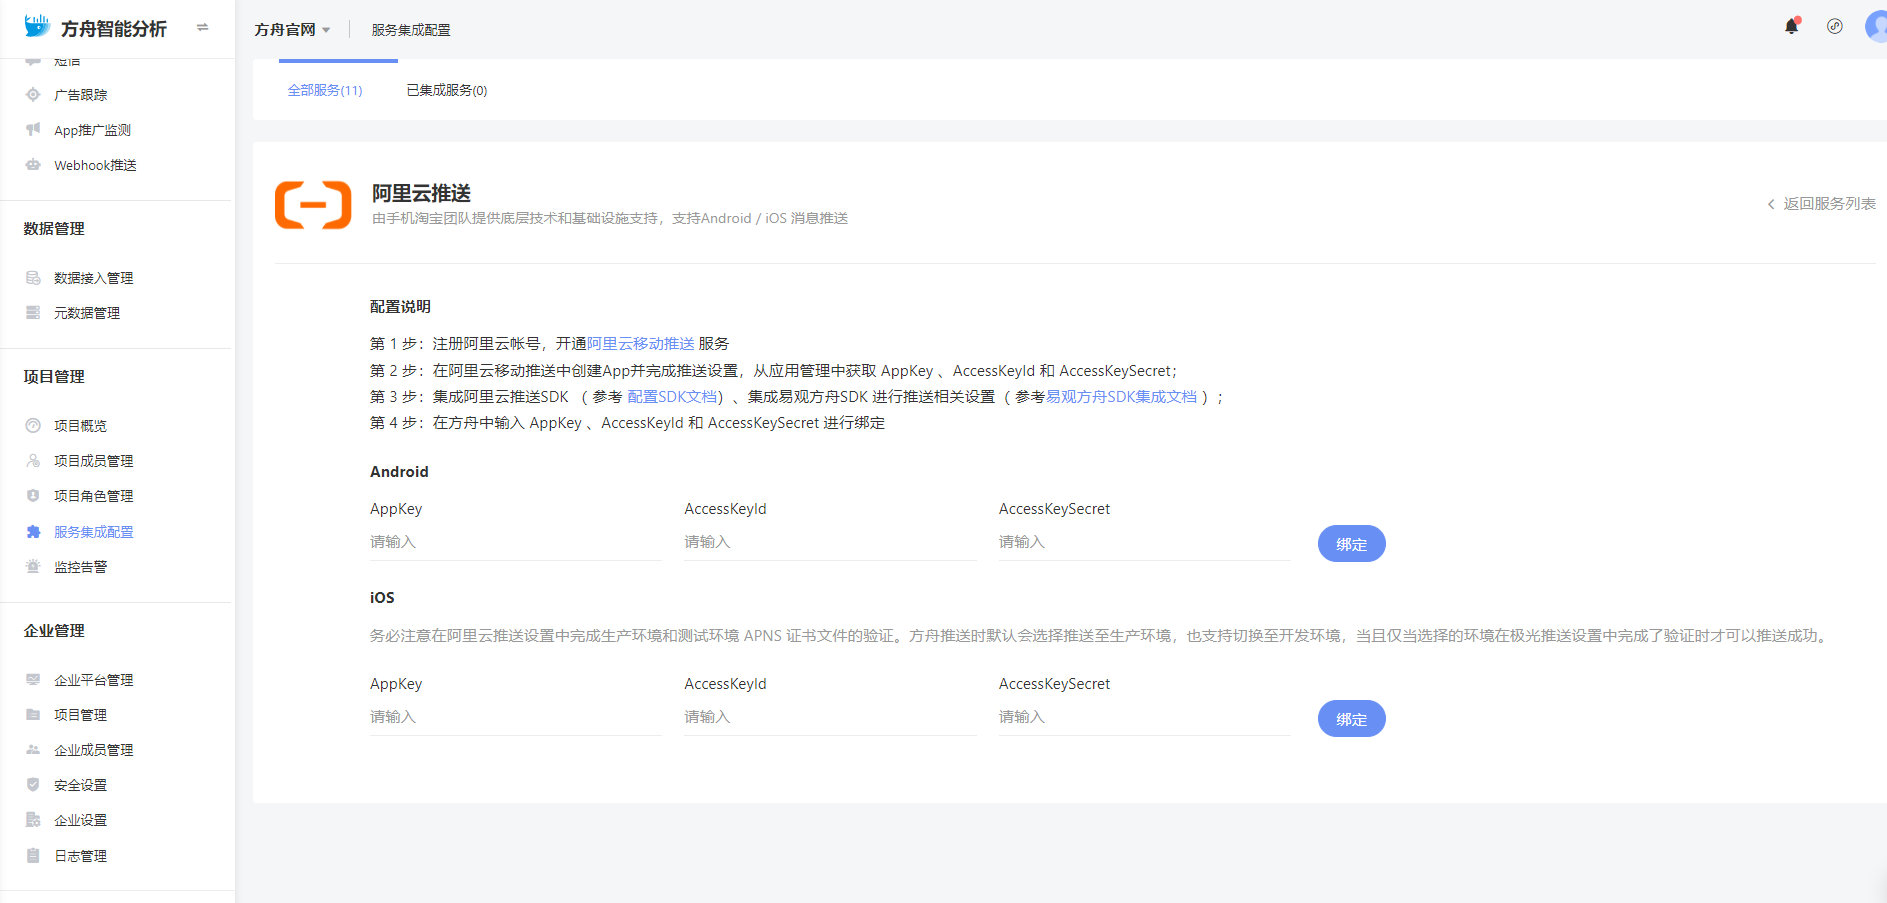Focus the iOS AccessKeySecret input field

click(1145, 717)
